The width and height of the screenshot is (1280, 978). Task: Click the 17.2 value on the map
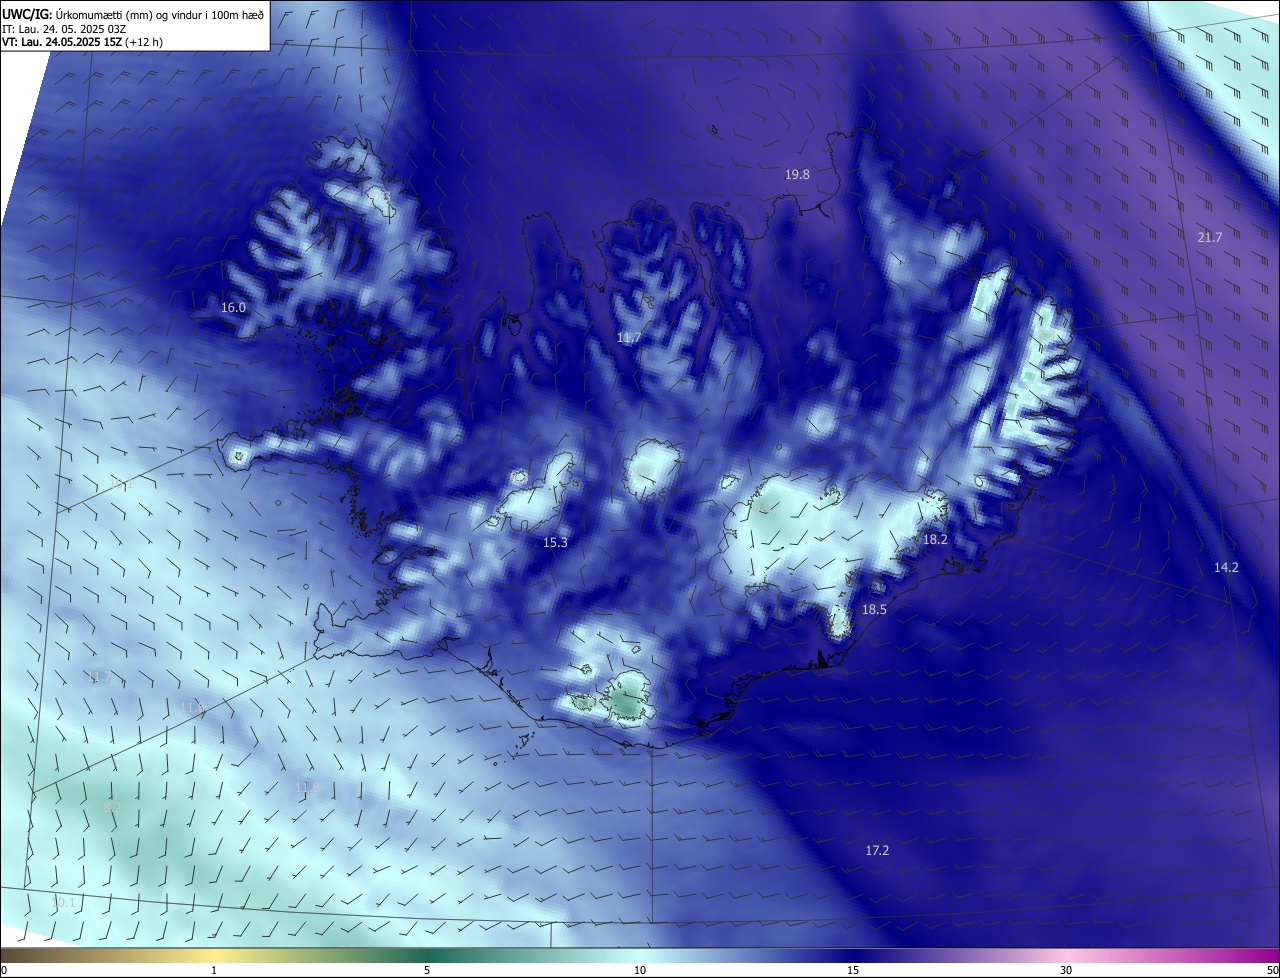point(877,850)
